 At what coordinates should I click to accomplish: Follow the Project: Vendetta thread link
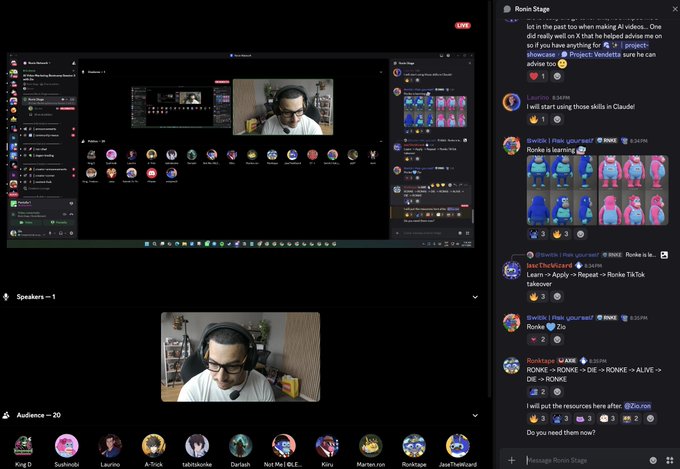(x=590, y=55)
